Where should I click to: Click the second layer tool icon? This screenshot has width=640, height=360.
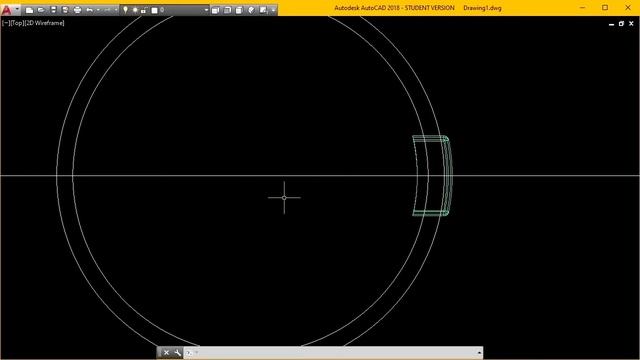click(x=227, y=10)
